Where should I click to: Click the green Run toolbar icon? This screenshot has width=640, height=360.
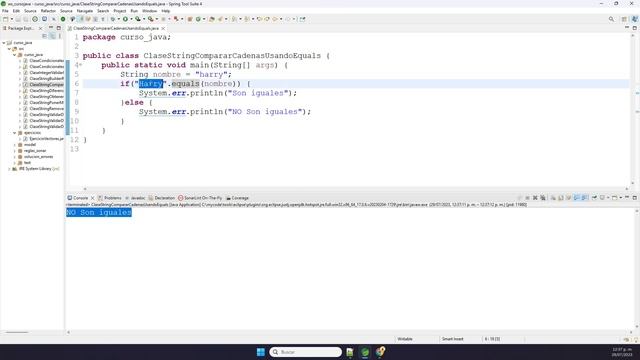[125, 19]
